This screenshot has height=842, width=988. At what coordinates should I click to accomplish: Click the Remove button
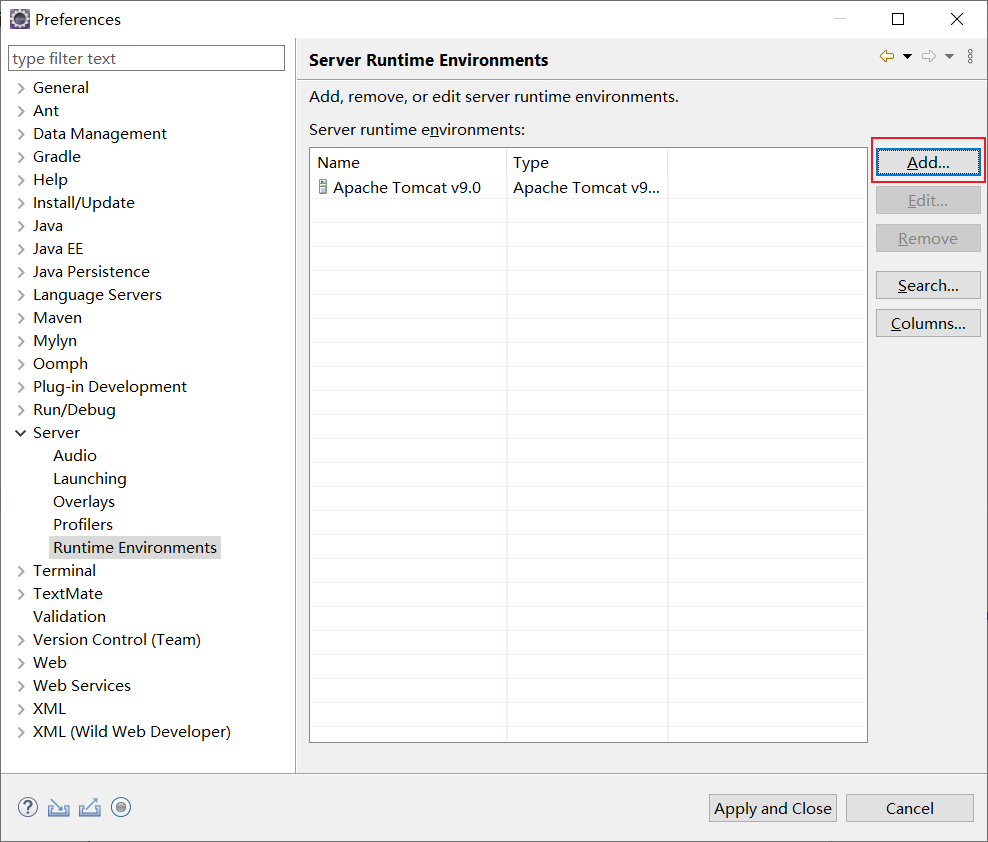(x=928, y=238)
